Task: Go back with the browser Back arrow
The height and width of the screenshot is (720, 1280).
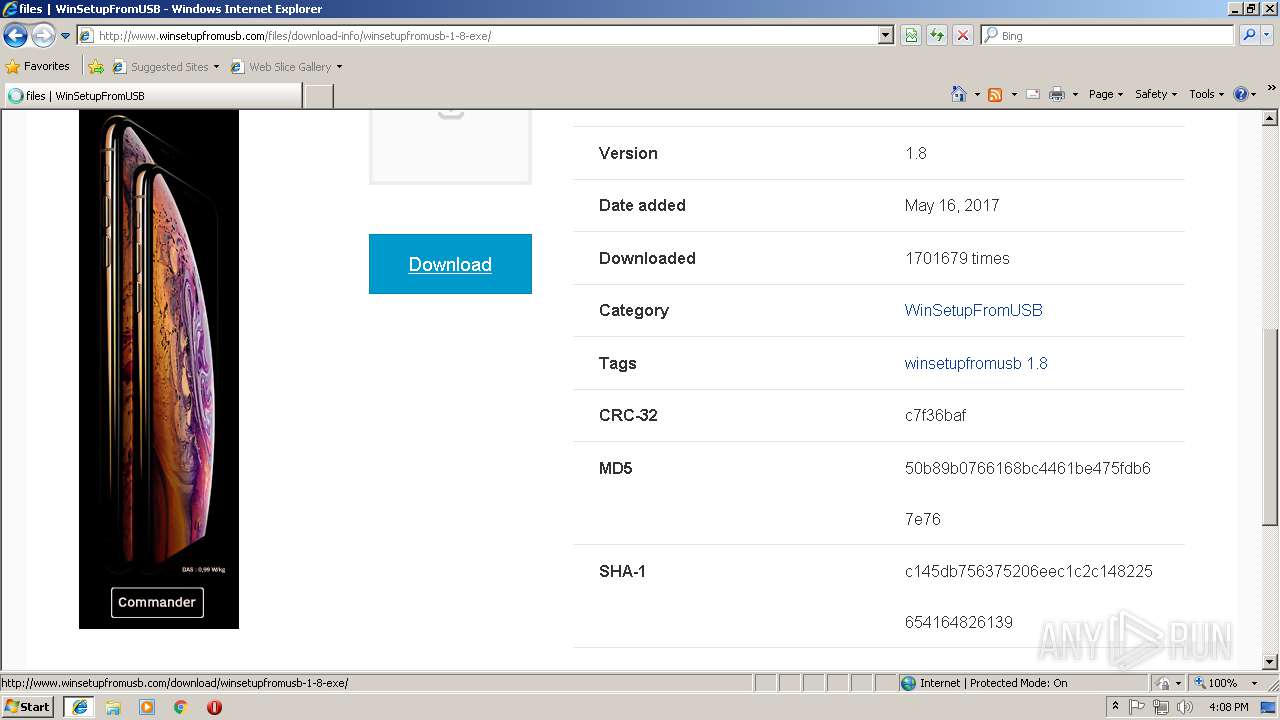Action: coord(15,36)
